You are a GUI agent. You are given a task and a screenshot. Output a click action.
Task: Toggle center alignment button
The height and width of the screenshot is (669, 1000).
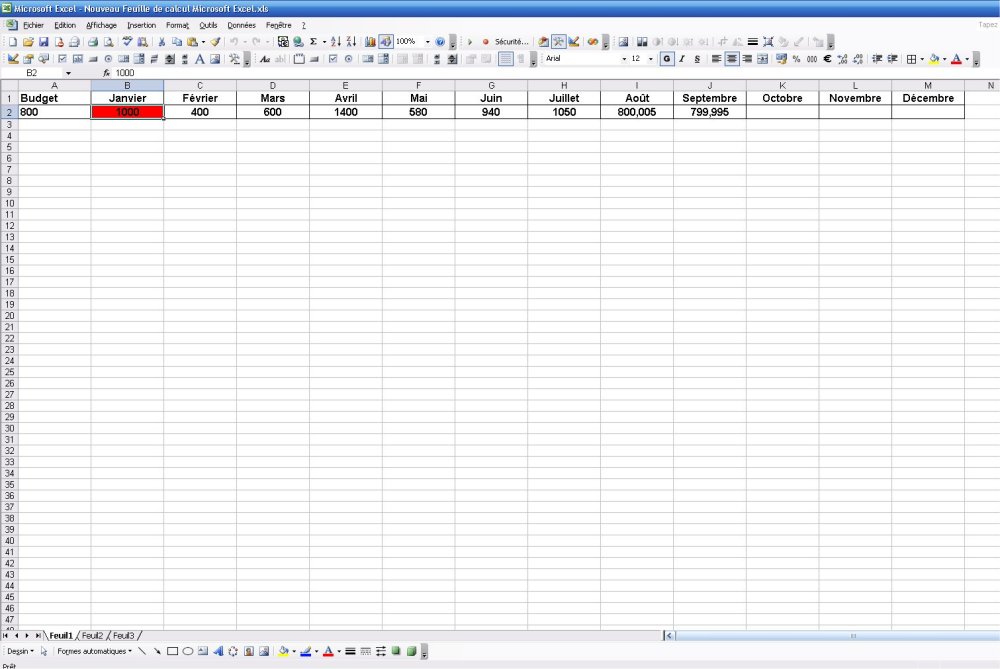732,59
